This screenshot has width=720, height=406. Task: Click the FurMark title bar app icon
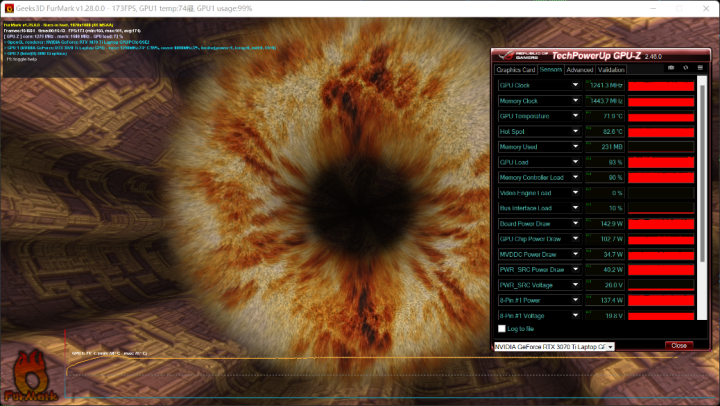(9, 8)
